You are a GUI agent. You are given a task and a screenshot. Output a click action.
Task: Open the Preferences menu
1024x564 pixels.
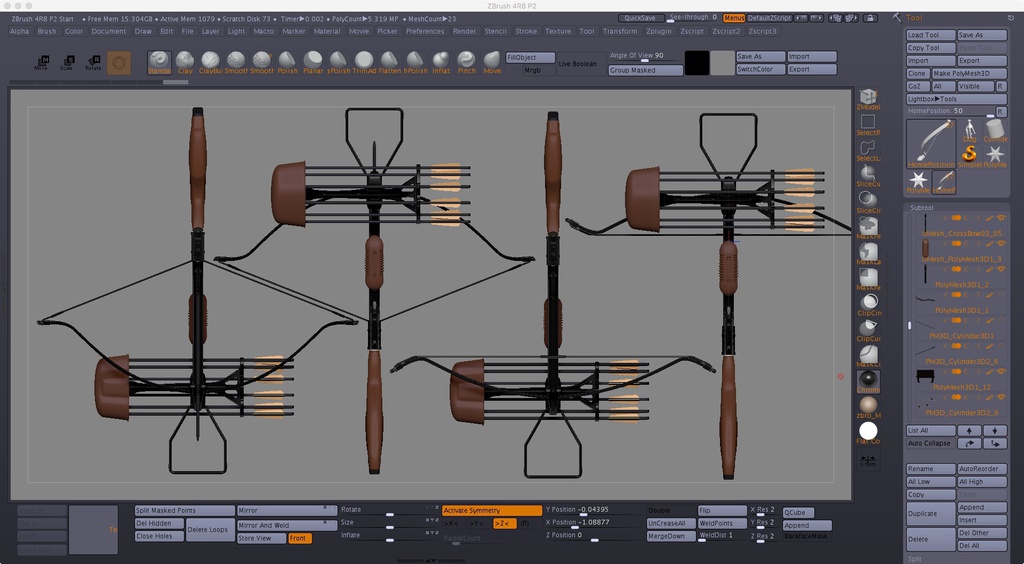click(424, 31)
